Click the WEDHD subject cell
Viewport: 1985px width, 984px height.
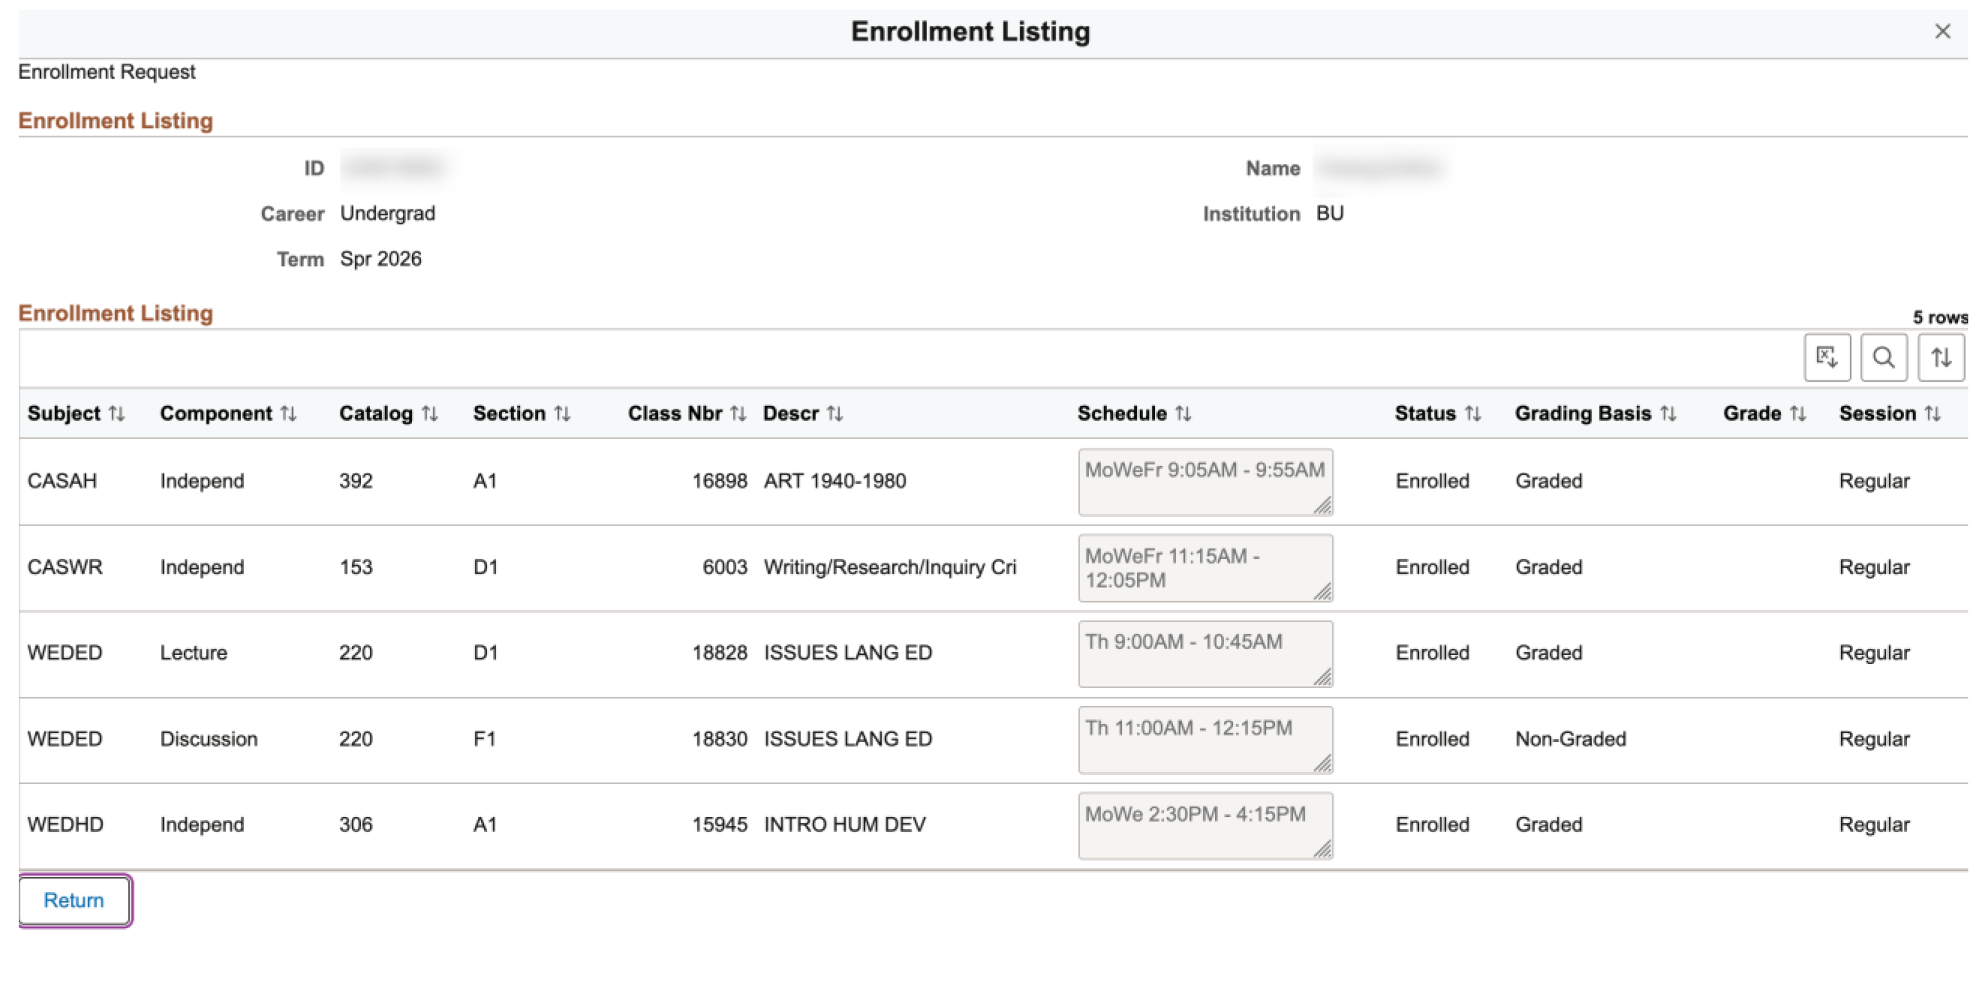pyautogui.click(x=65, y=825)
